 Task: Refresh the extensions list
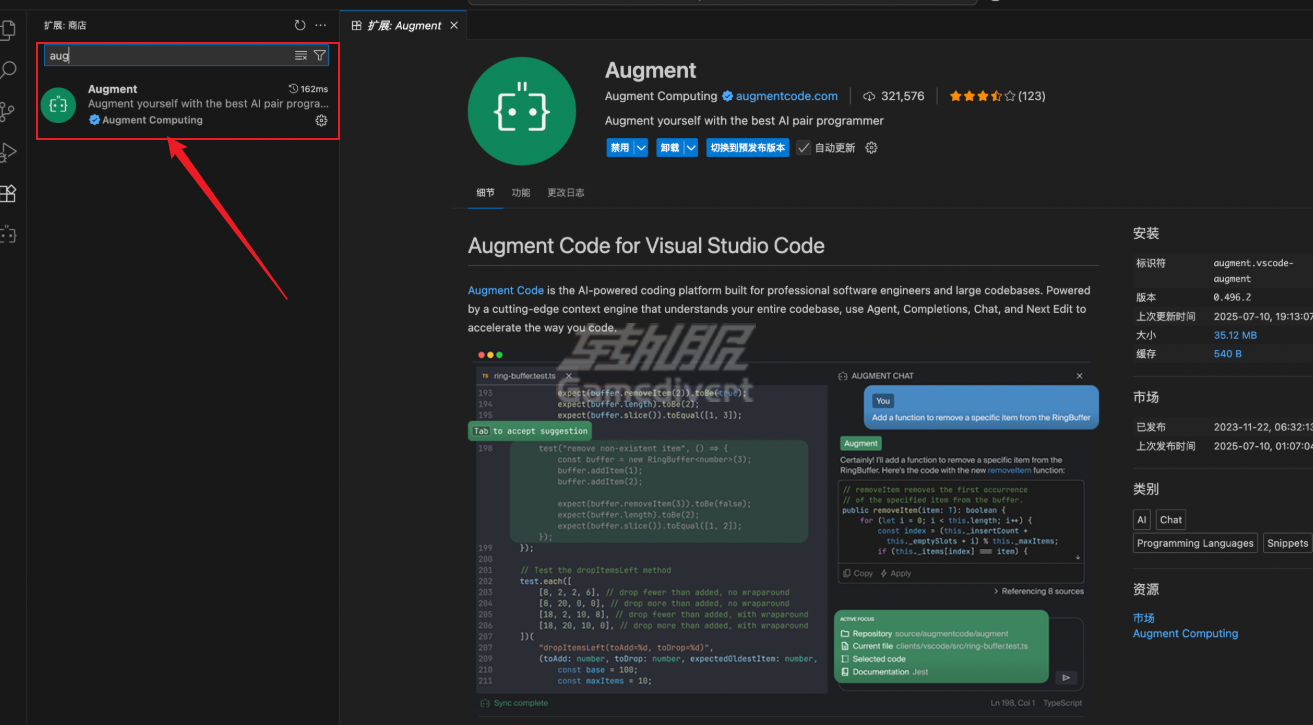tap(299, 25)
